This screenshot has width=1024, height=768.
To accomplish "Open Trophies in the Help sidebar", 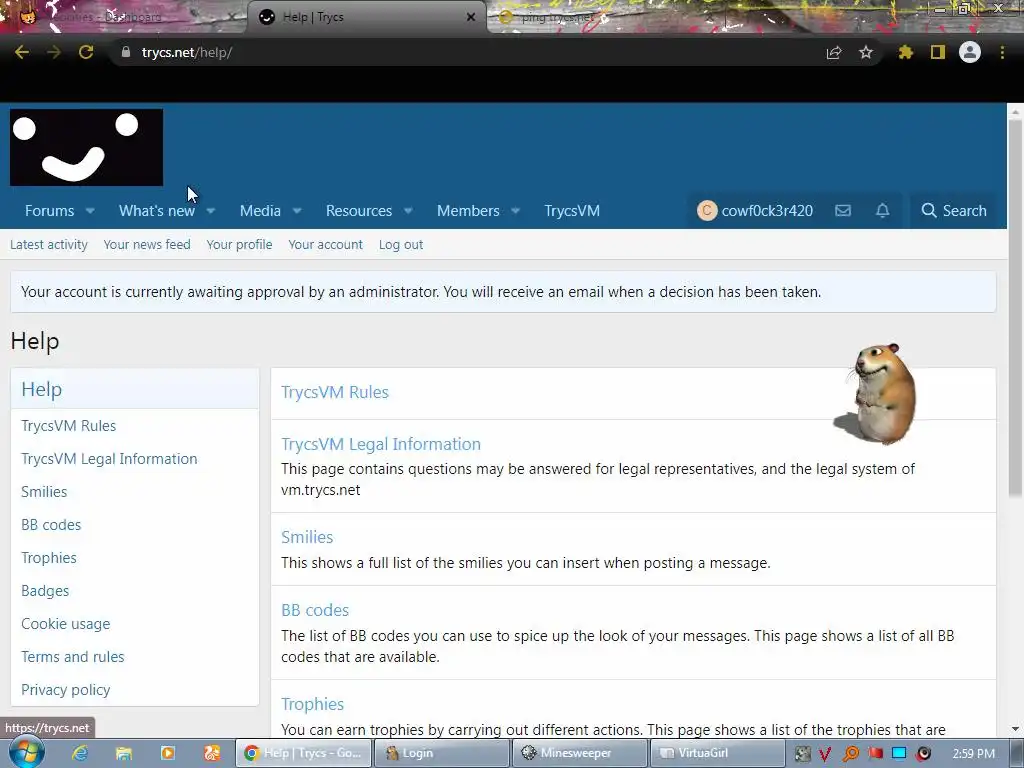I will coord(49,558).
